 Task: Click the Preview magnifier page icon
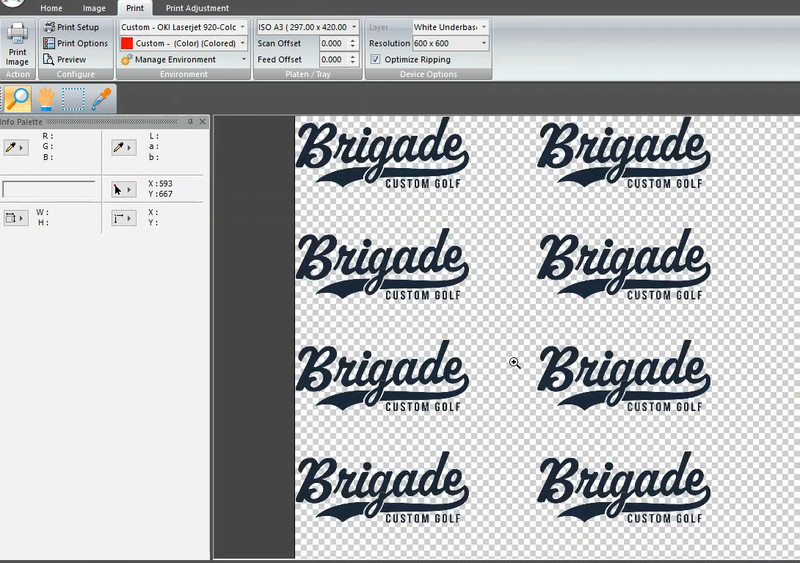[x=49, y=60]
